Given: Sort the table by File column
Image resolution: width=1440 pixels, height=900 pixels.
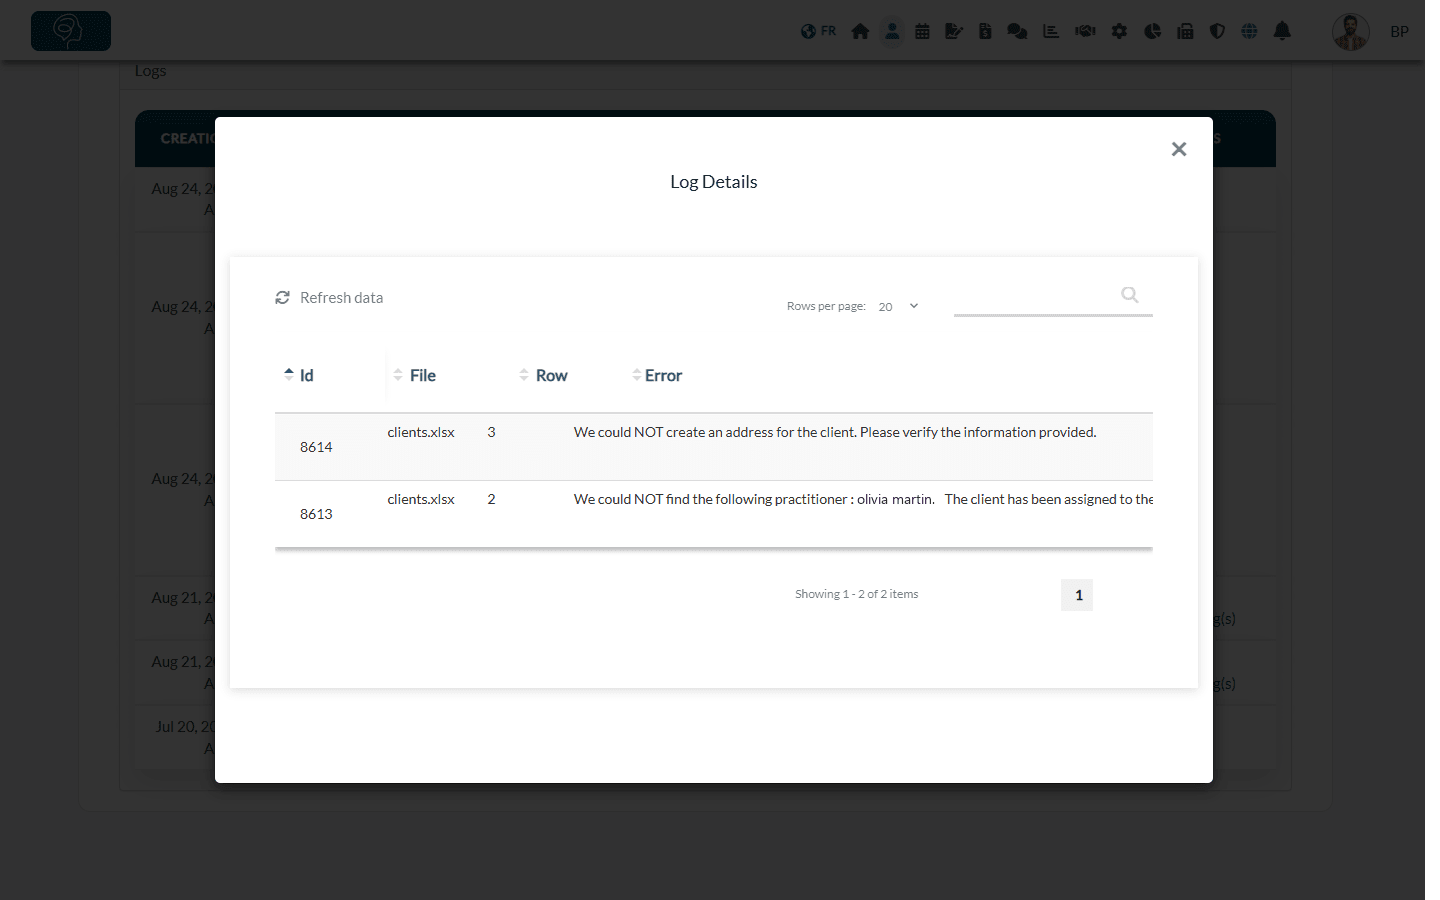Looking at the screenshot, I should pyautogui.click(x=415, y=375).
